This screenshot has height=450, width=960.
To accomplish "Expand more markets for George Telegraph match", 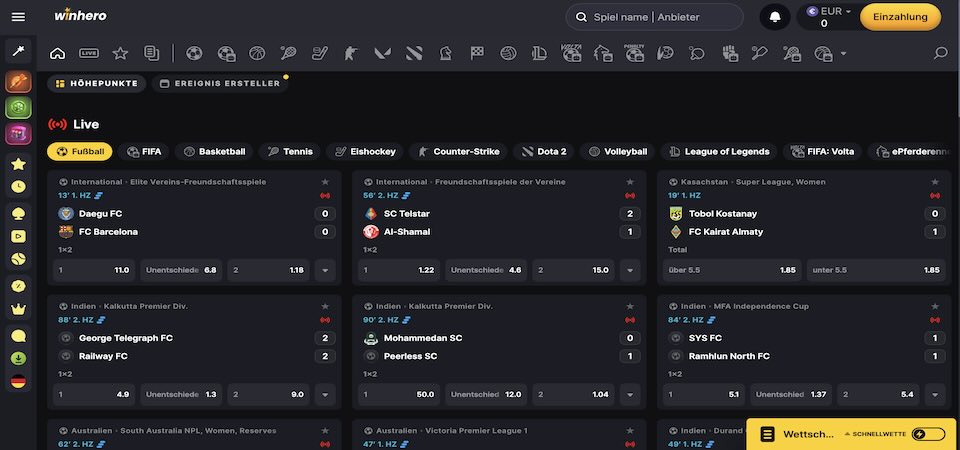I will pos(325,394).
